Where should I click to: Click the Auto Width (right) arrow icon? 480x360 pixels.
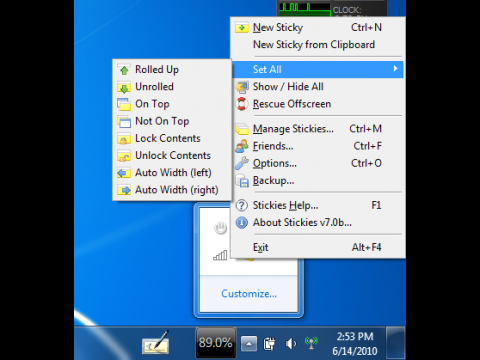tap(124, 190)
